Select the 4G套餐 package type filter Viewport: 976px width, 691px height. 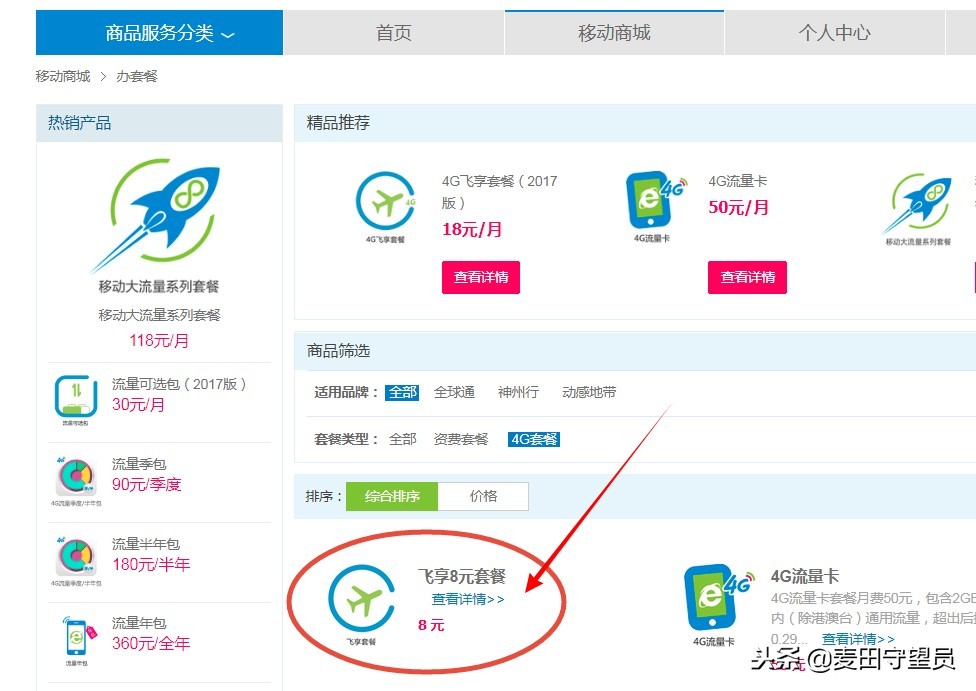point(533,439)
